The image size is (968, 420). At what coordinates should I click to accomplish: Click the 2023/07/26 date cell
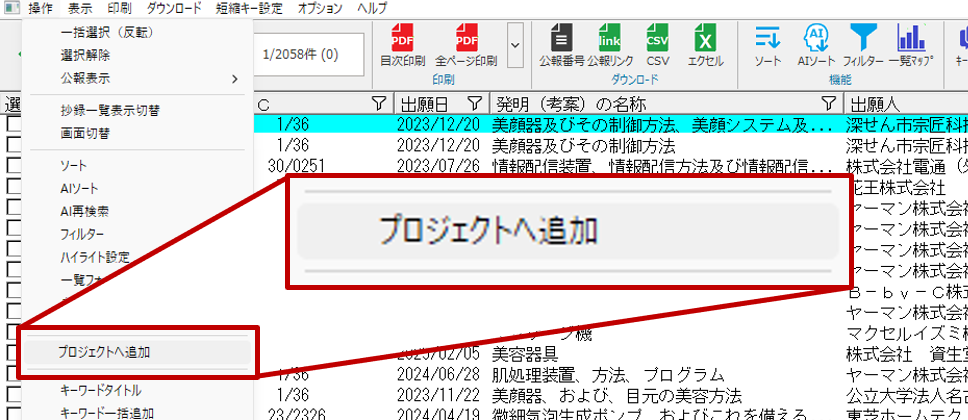pyautogui.click(x=438, y=166)
